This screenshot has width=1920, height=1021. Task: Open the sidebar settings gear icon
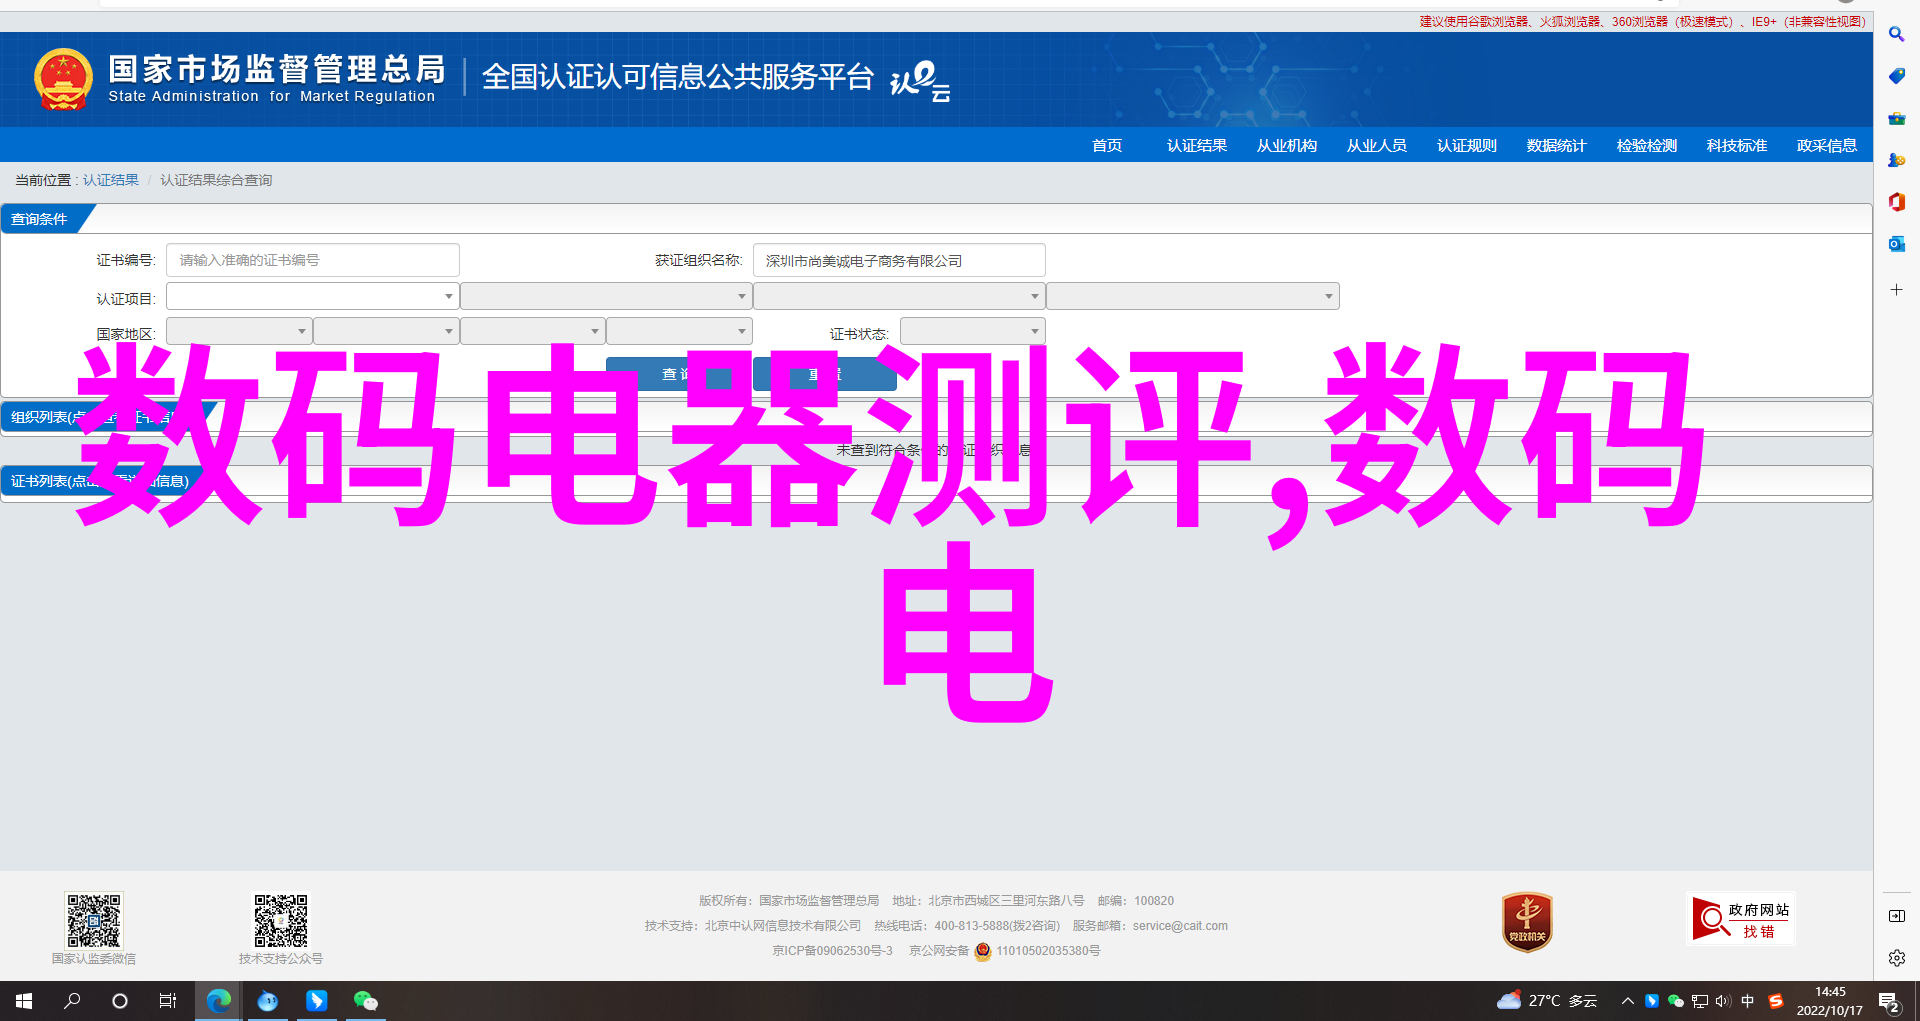[1896, 958]
